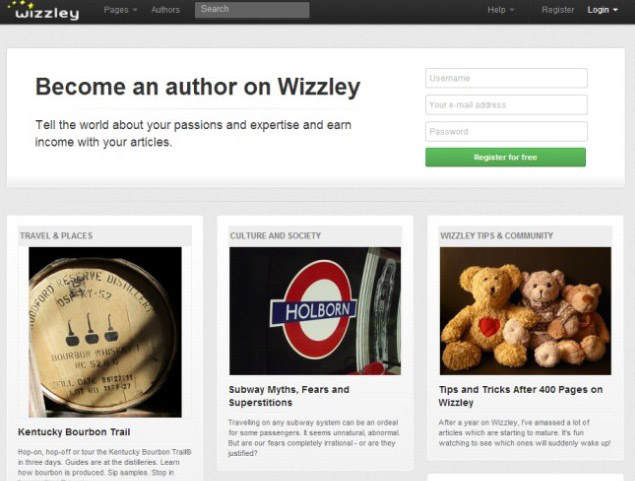The width and height of the screenshot is (635, 481).
Task: Click the Holborn subway sign image
Action: click(x=315, y=311)
